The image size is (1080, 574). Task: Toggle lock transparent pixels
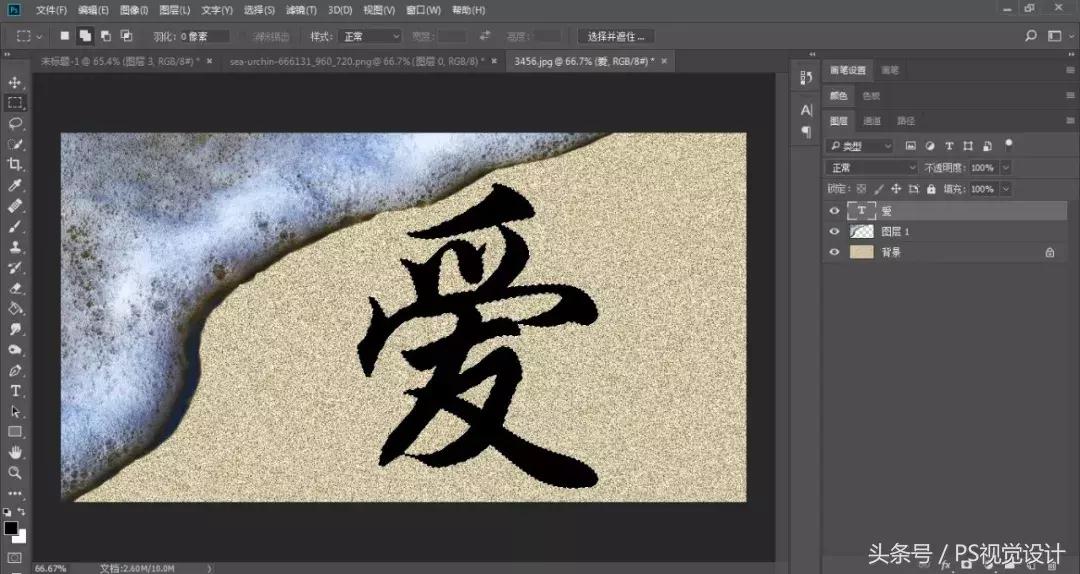[861, 189]
